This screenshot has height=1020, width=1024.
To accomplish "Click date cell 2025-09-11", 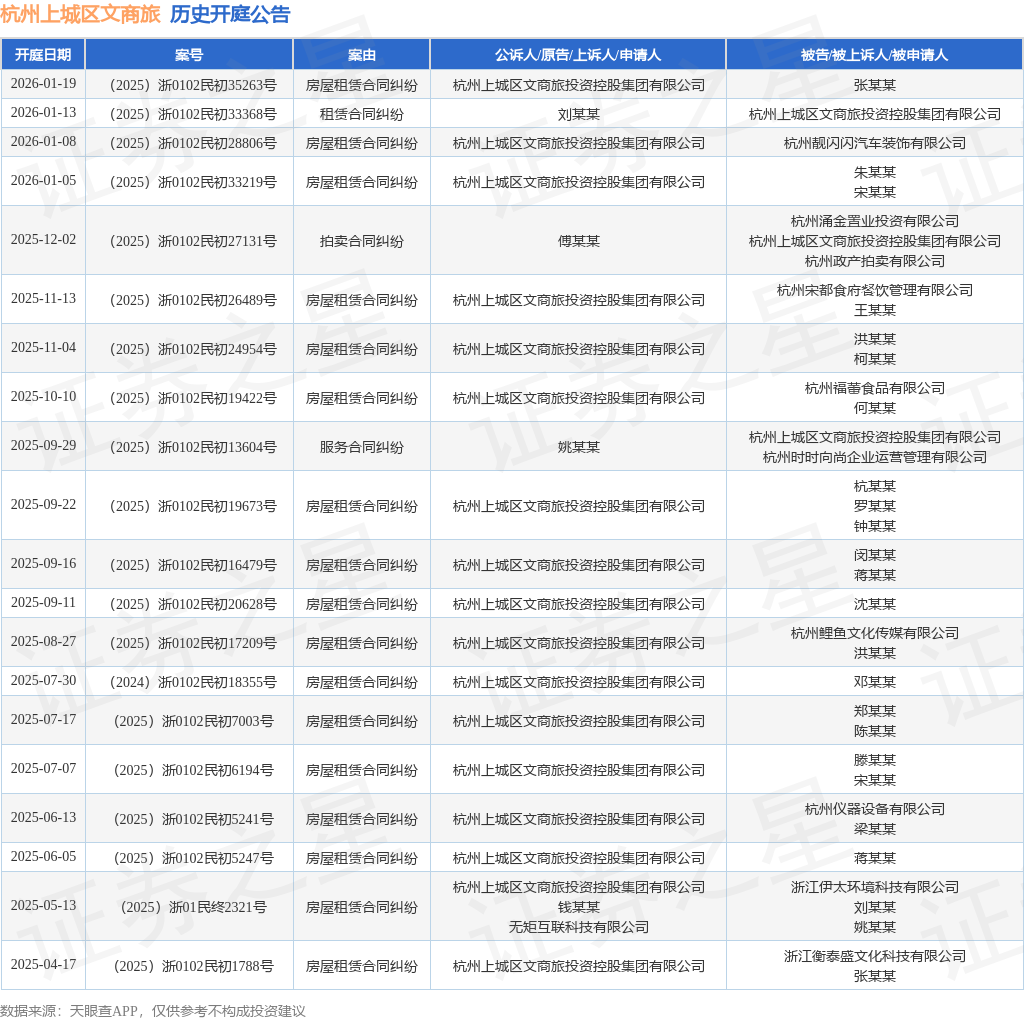I will 43,602.
